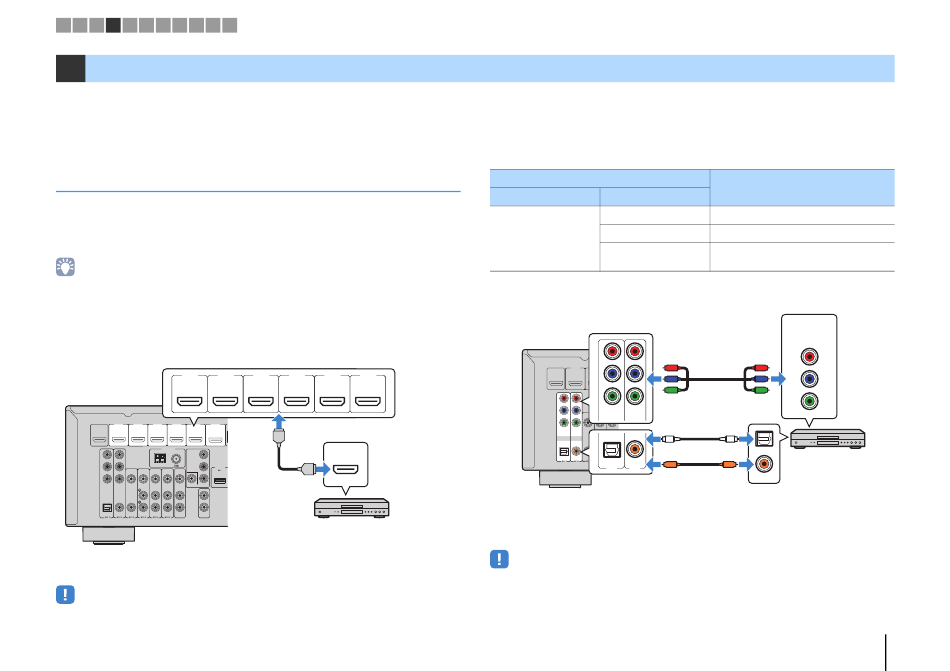The width and height of the screenshot is (950, 671).
Task: Click the disc player below the HDMI callout
Action: [x=351, y=507]
